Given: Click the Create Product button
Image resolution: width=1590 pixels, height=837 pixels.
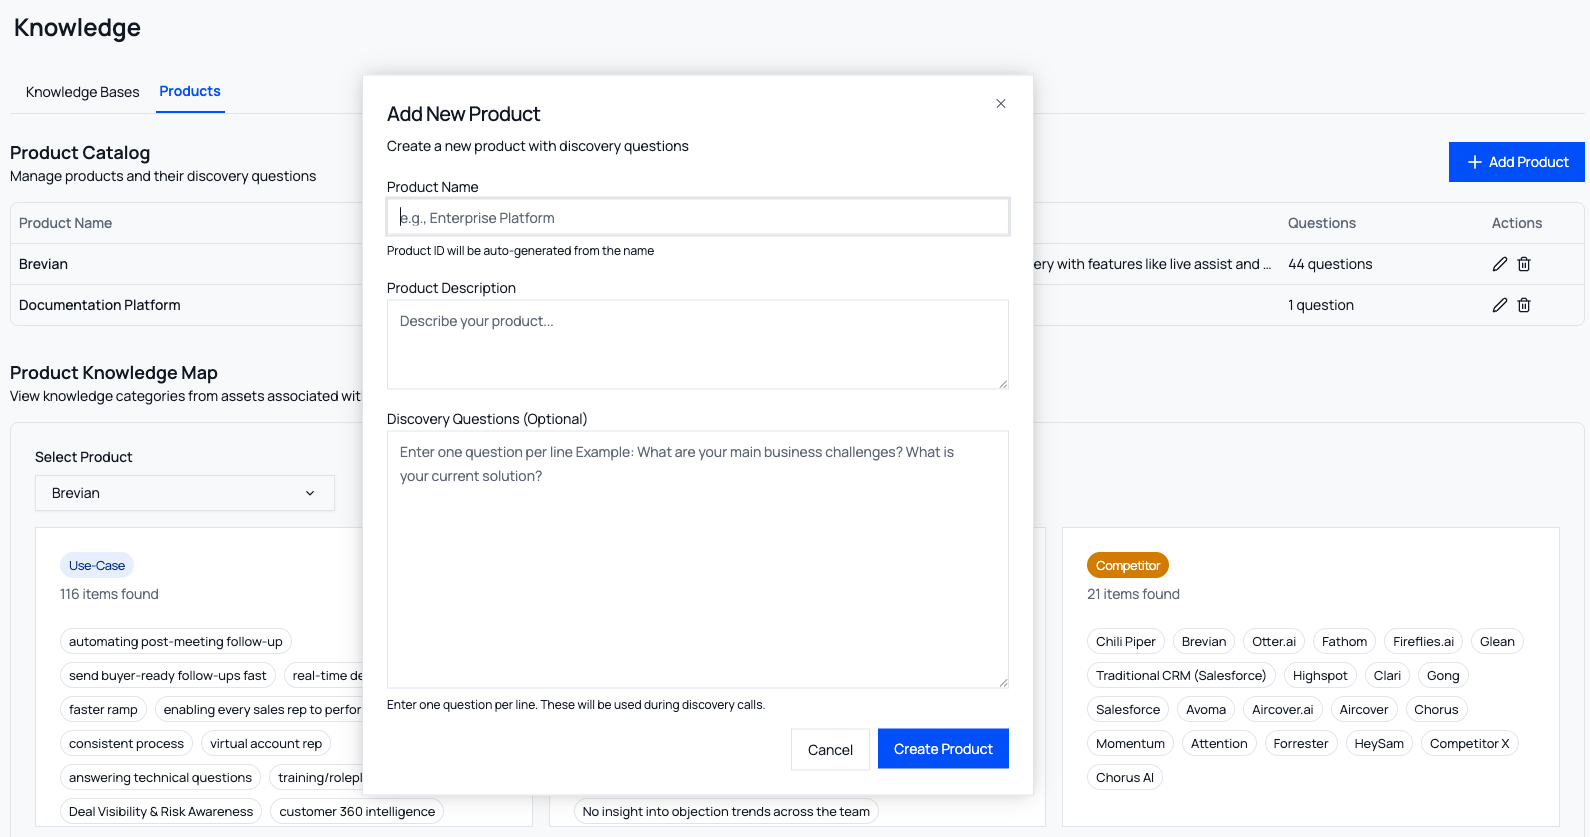Looking at the screenshot, I should click(943, 748).
